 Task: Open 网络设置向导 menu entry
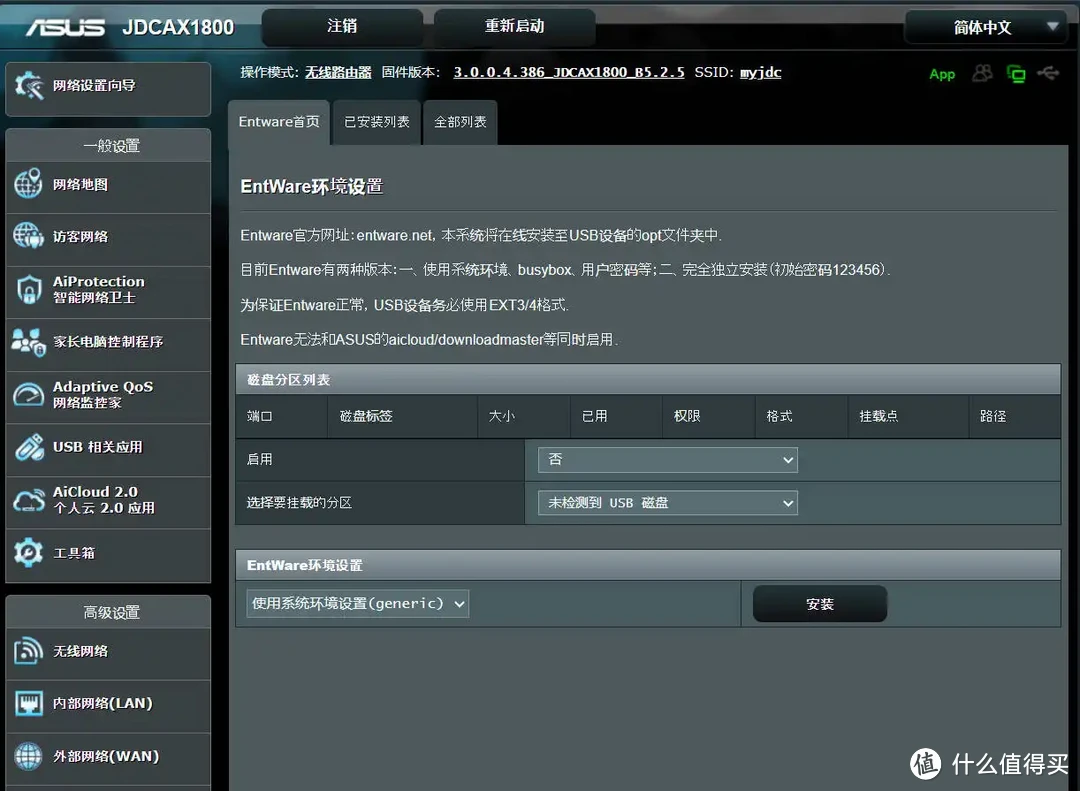(108, 89)
